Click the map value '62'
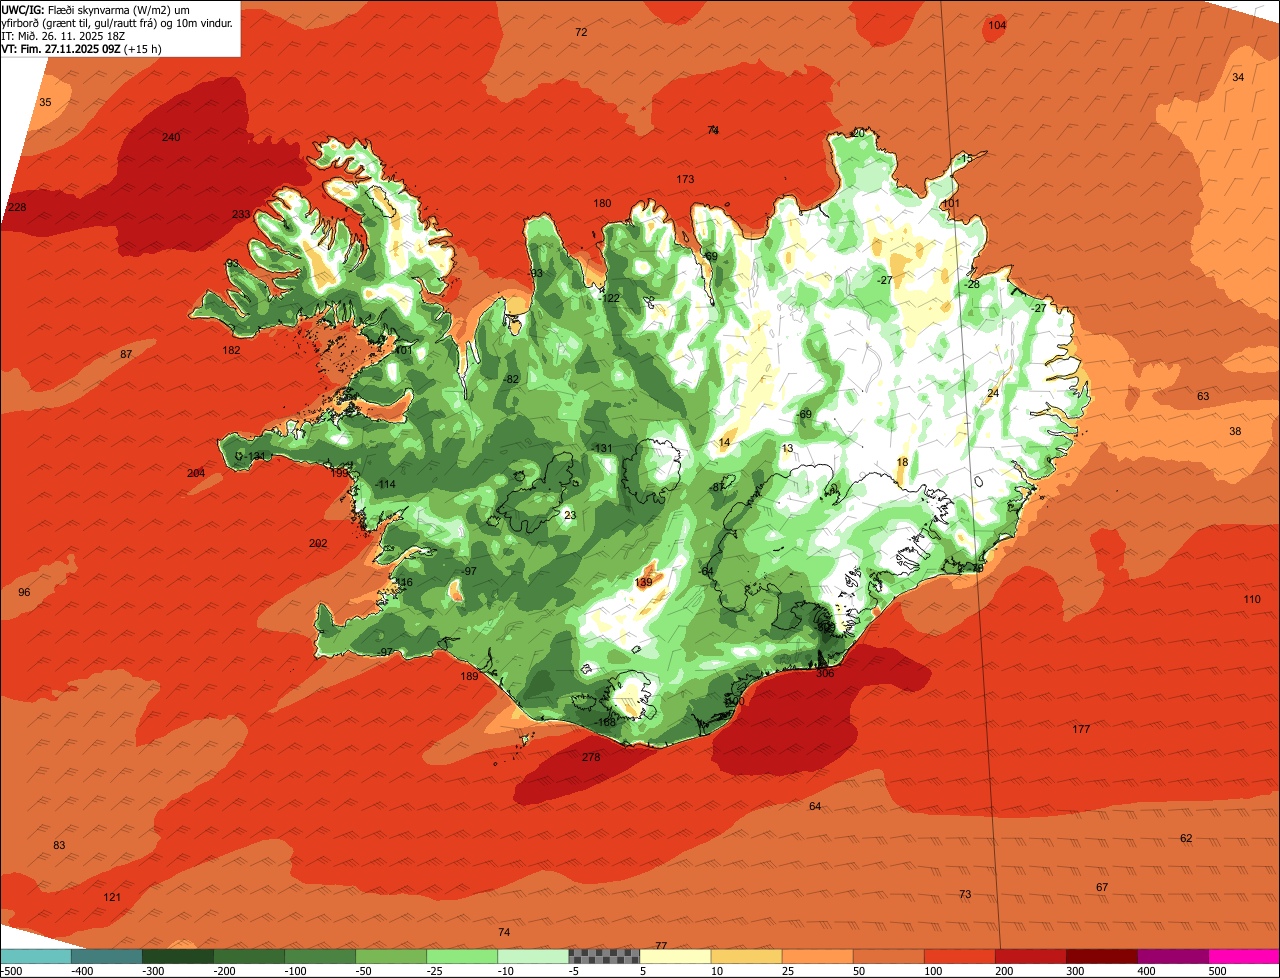Screen dimensions: 1280x978 point(1186,838)
